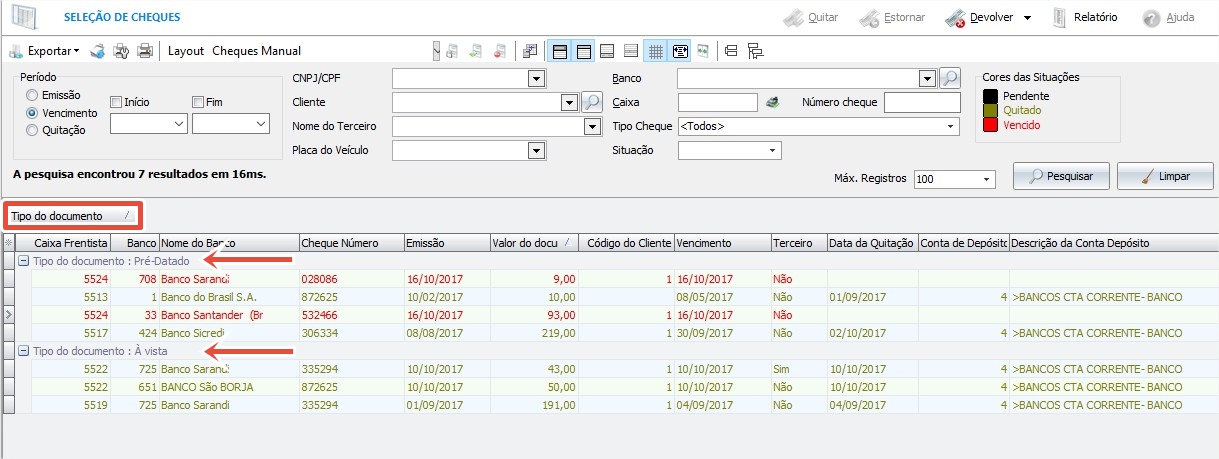The image size is (1219, 459).
Task: Click the printer icon in toolbar
Action: [x=145, y=50]
